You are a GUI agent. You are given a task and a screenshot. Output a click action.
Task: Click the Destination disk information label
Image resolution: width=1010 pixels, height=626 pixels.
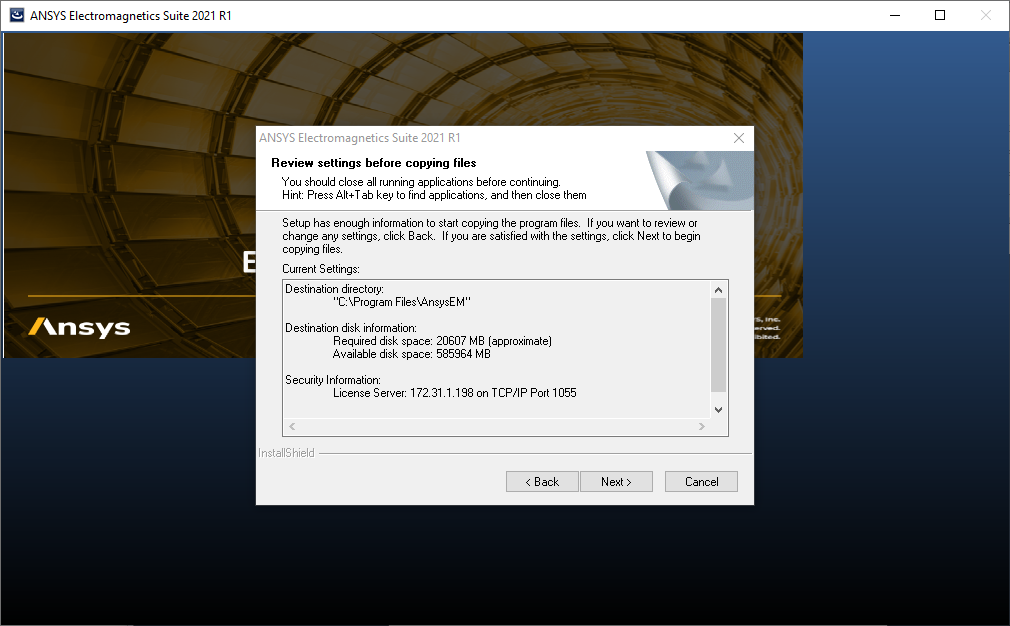(351, 328)
